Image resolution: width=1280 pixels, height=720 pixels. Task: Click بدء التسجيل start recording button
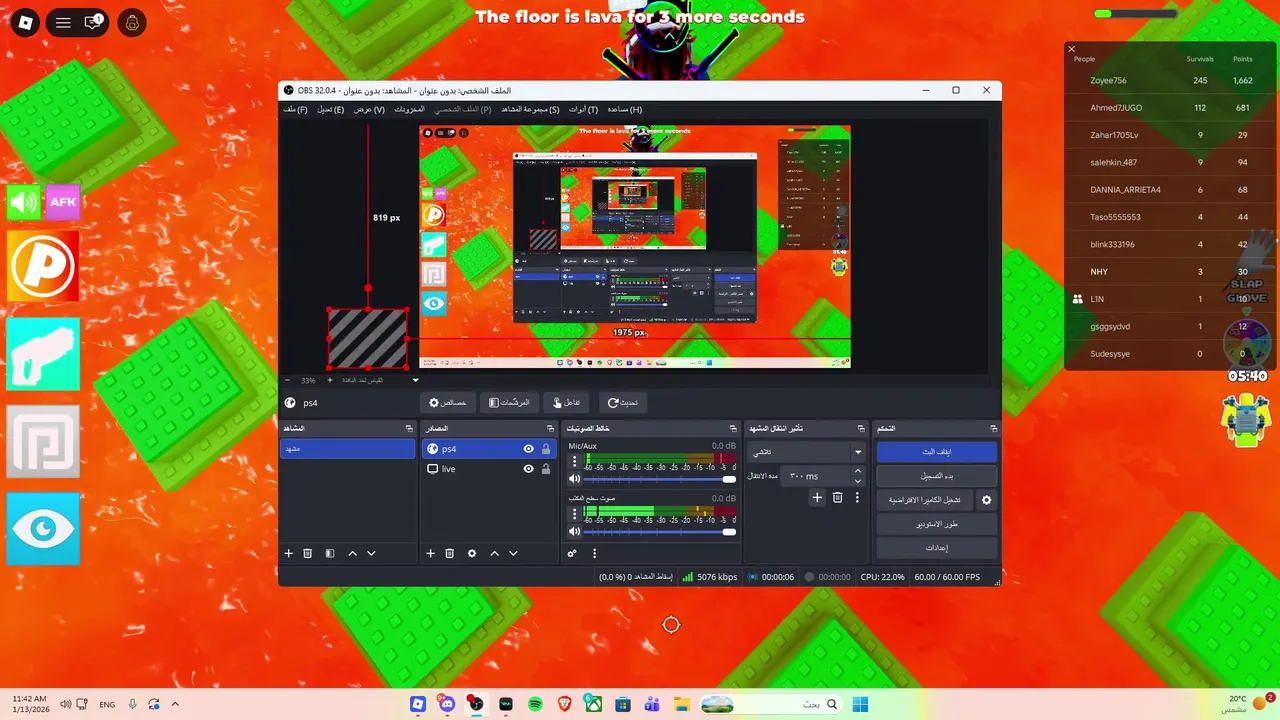[937, 476]
